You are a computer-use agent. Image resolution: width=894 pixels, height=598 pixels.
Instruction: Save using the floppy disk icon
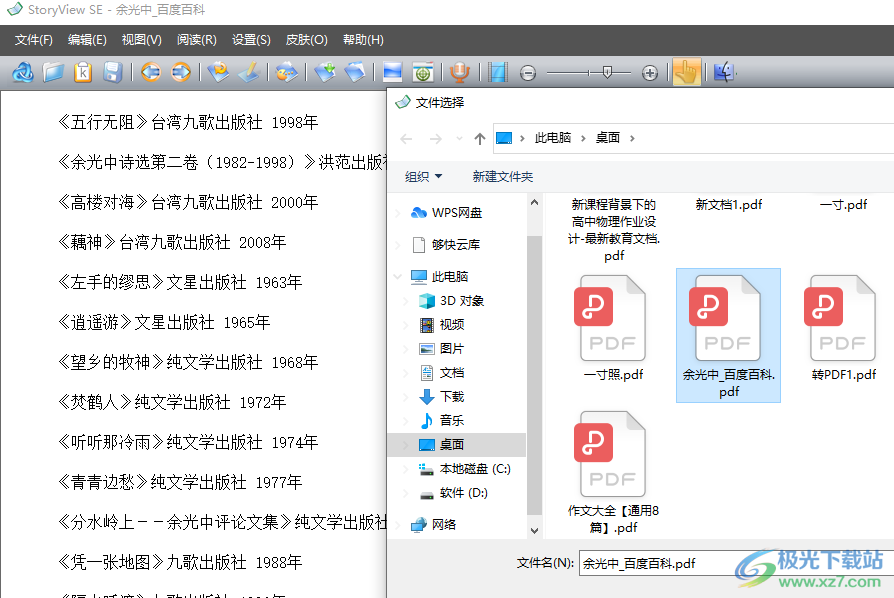pyautogui.click(x=113, y=73)
